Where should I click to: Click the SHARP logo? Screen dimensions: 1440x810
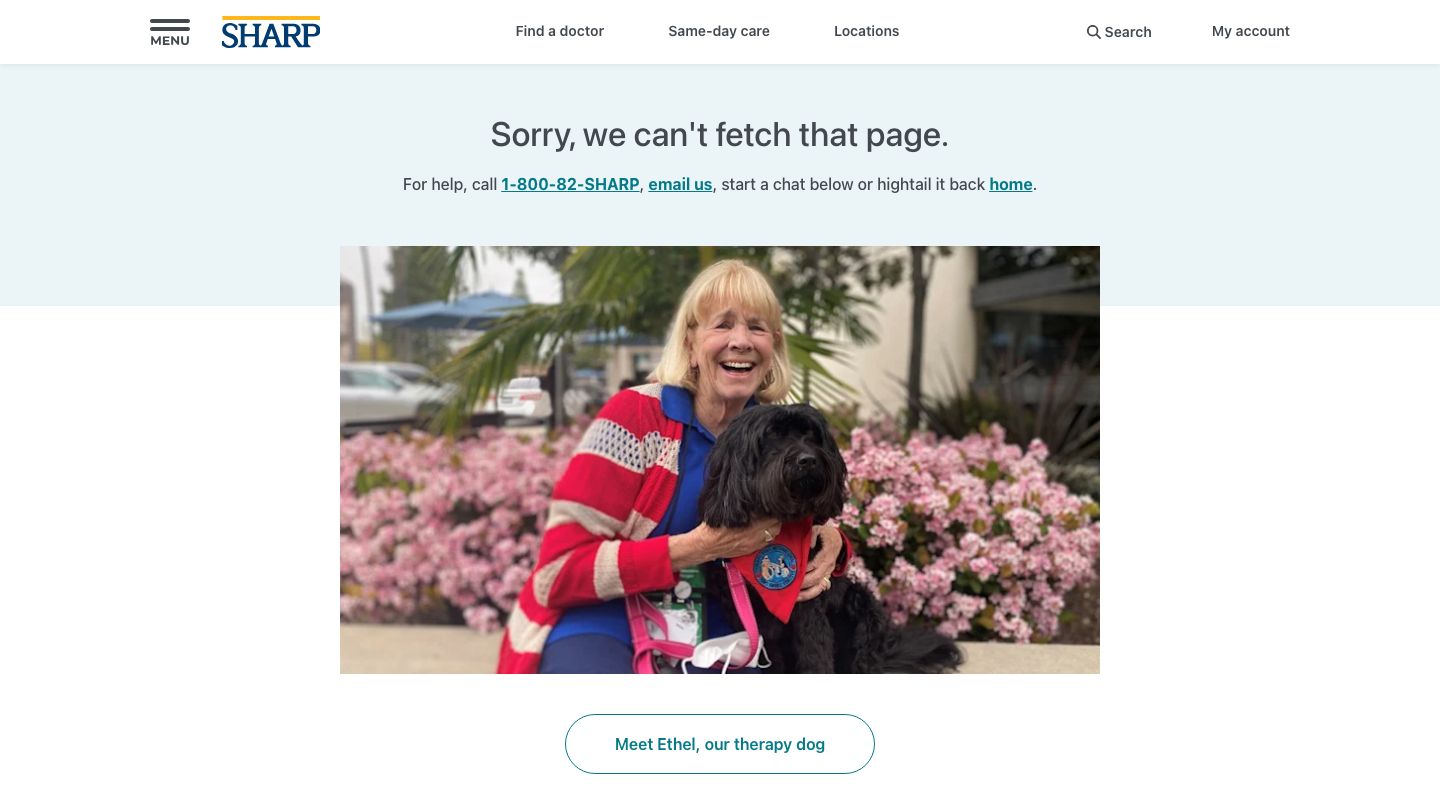click(271, 32)
